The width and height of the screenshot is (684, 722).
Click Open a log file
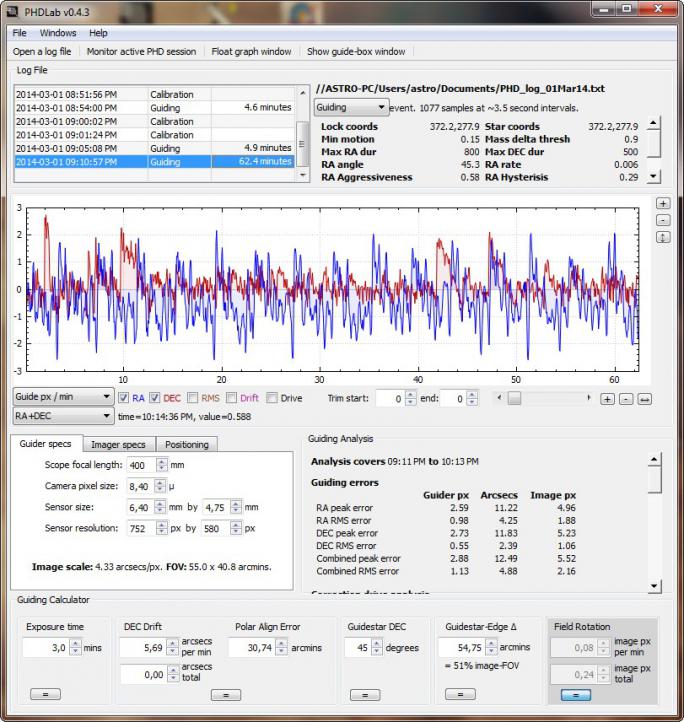42,52
